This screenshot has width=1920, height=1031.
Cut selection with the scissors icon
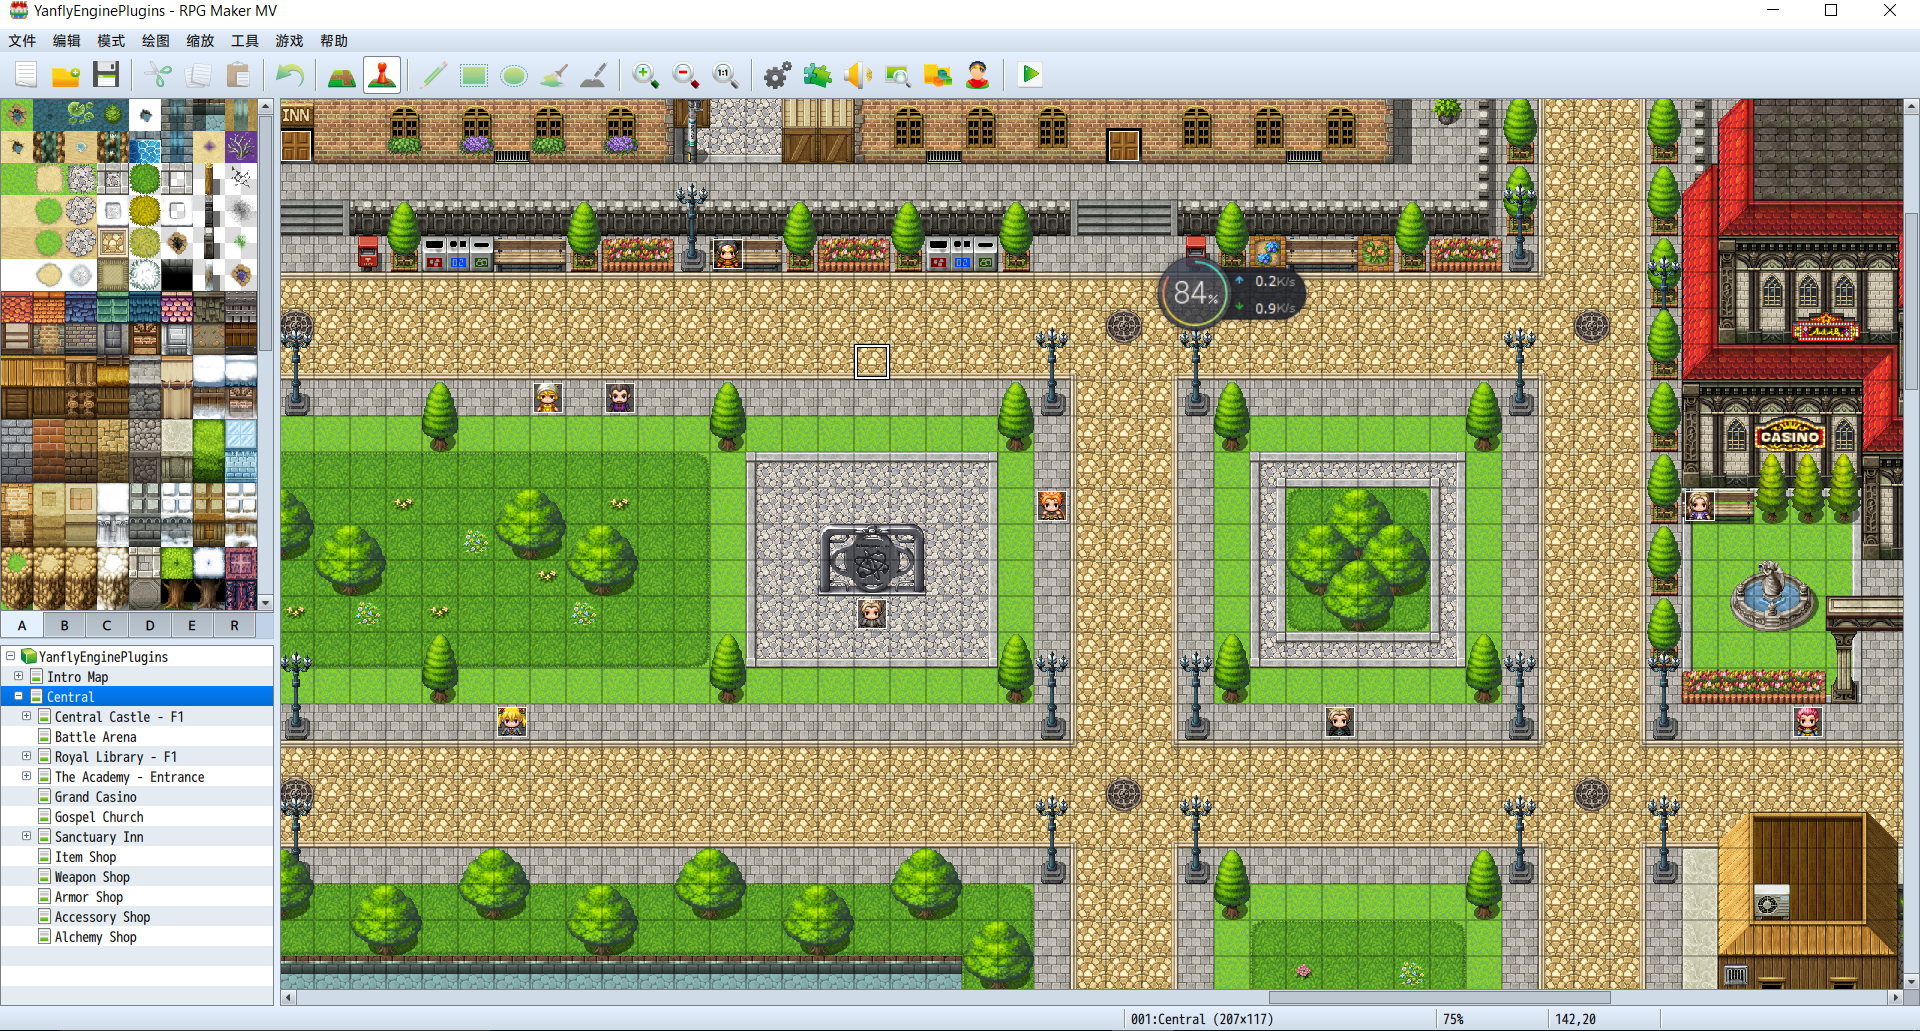coord(158,75)
